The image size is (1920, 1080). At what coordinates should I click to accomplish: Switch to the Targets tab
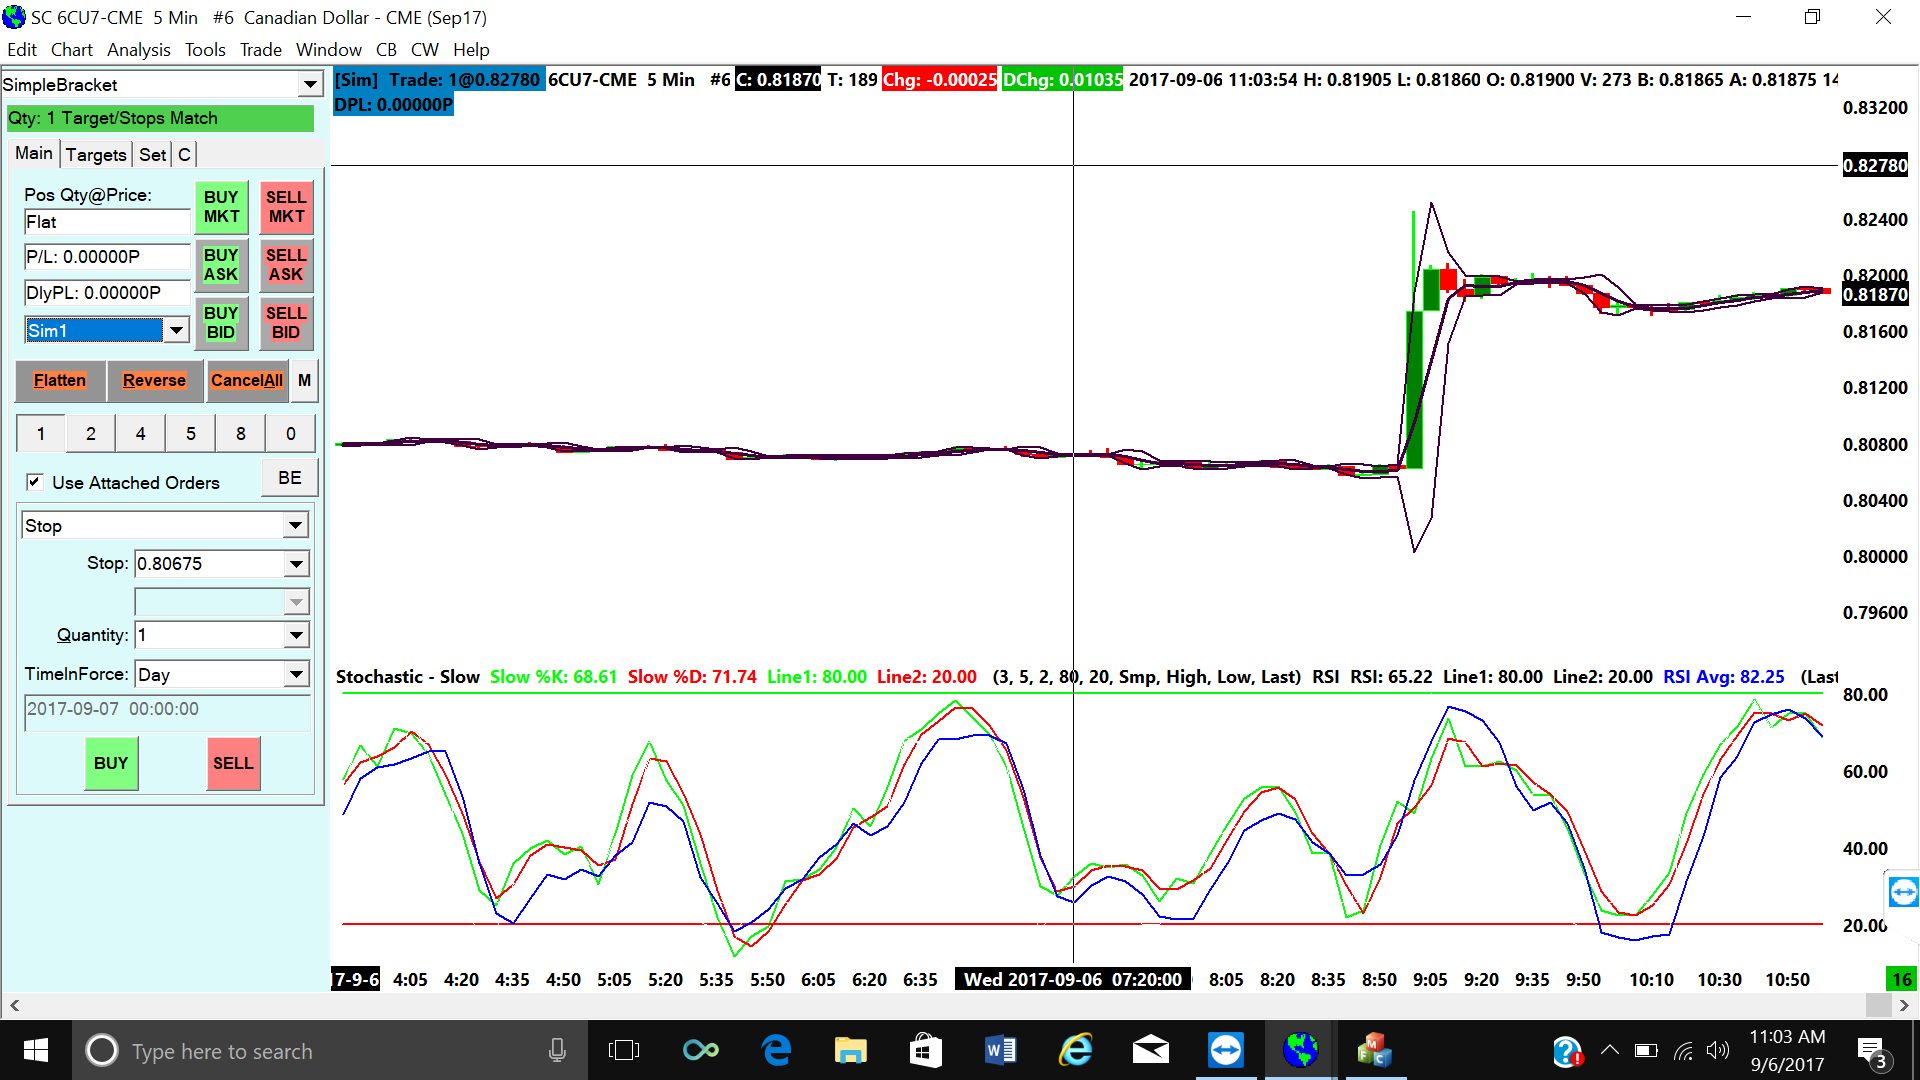point(96,154)
